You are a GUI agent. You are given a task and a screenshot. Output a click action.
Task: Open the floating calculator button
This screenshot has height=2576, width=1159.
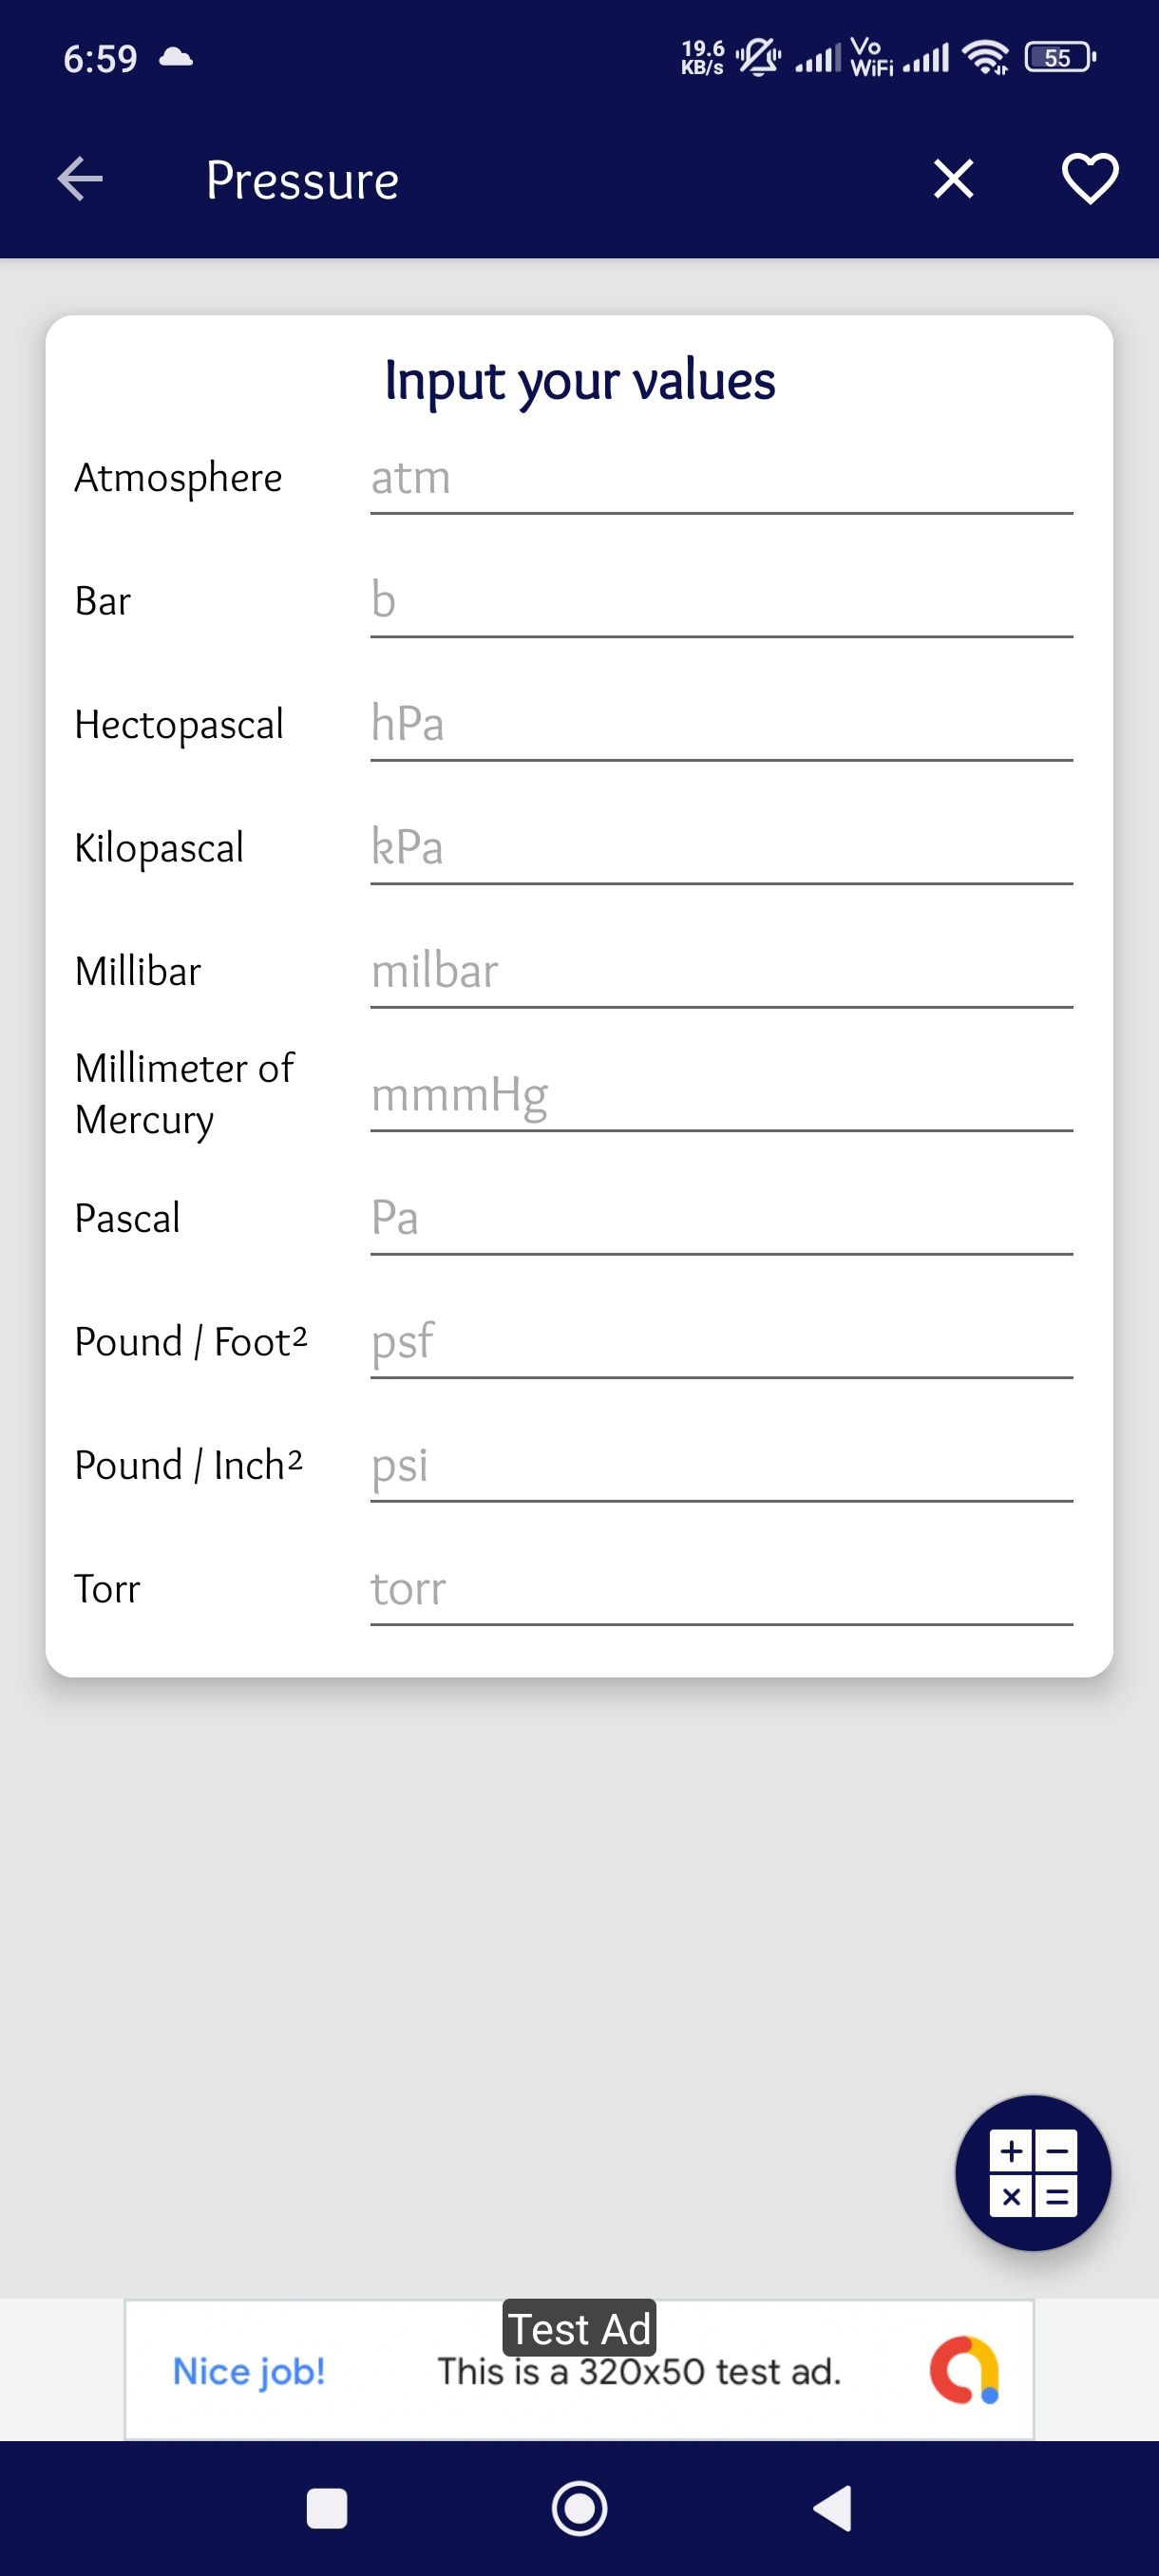(1033, 2172)
